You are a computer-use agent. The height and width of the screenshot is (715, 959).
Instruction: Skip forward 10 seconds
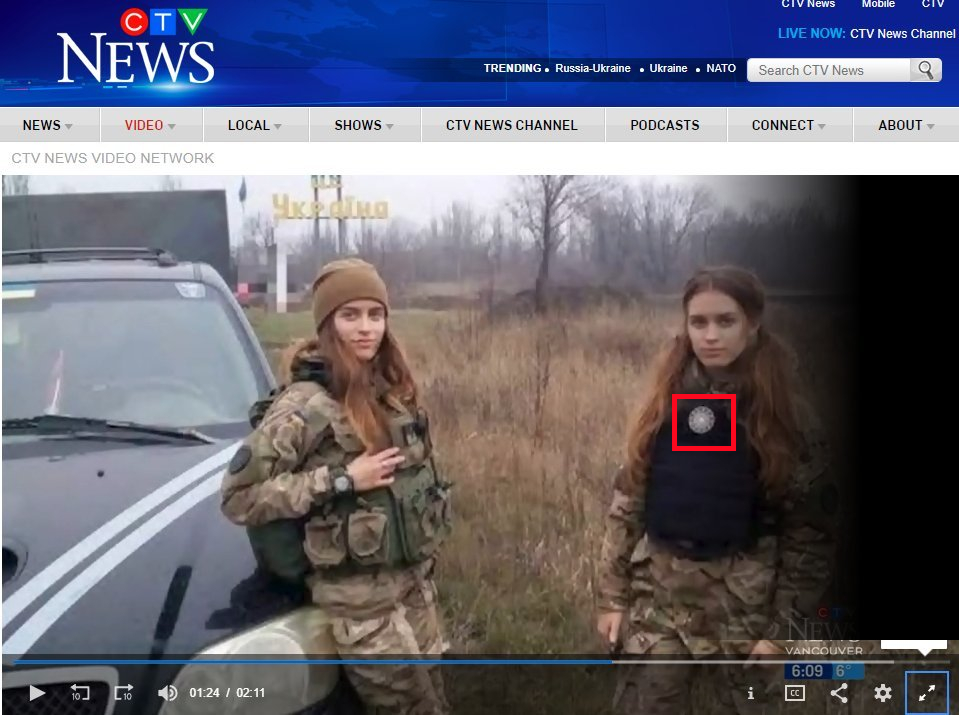(x=124, y=693)
